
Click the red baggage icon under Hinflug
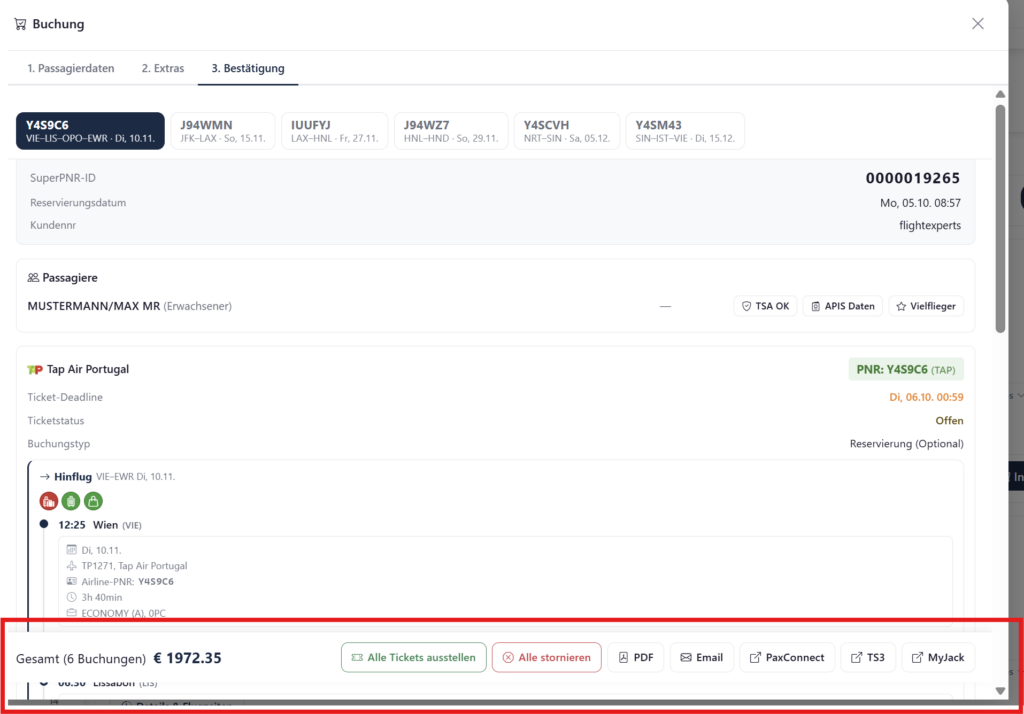click(x=48, y=501)
